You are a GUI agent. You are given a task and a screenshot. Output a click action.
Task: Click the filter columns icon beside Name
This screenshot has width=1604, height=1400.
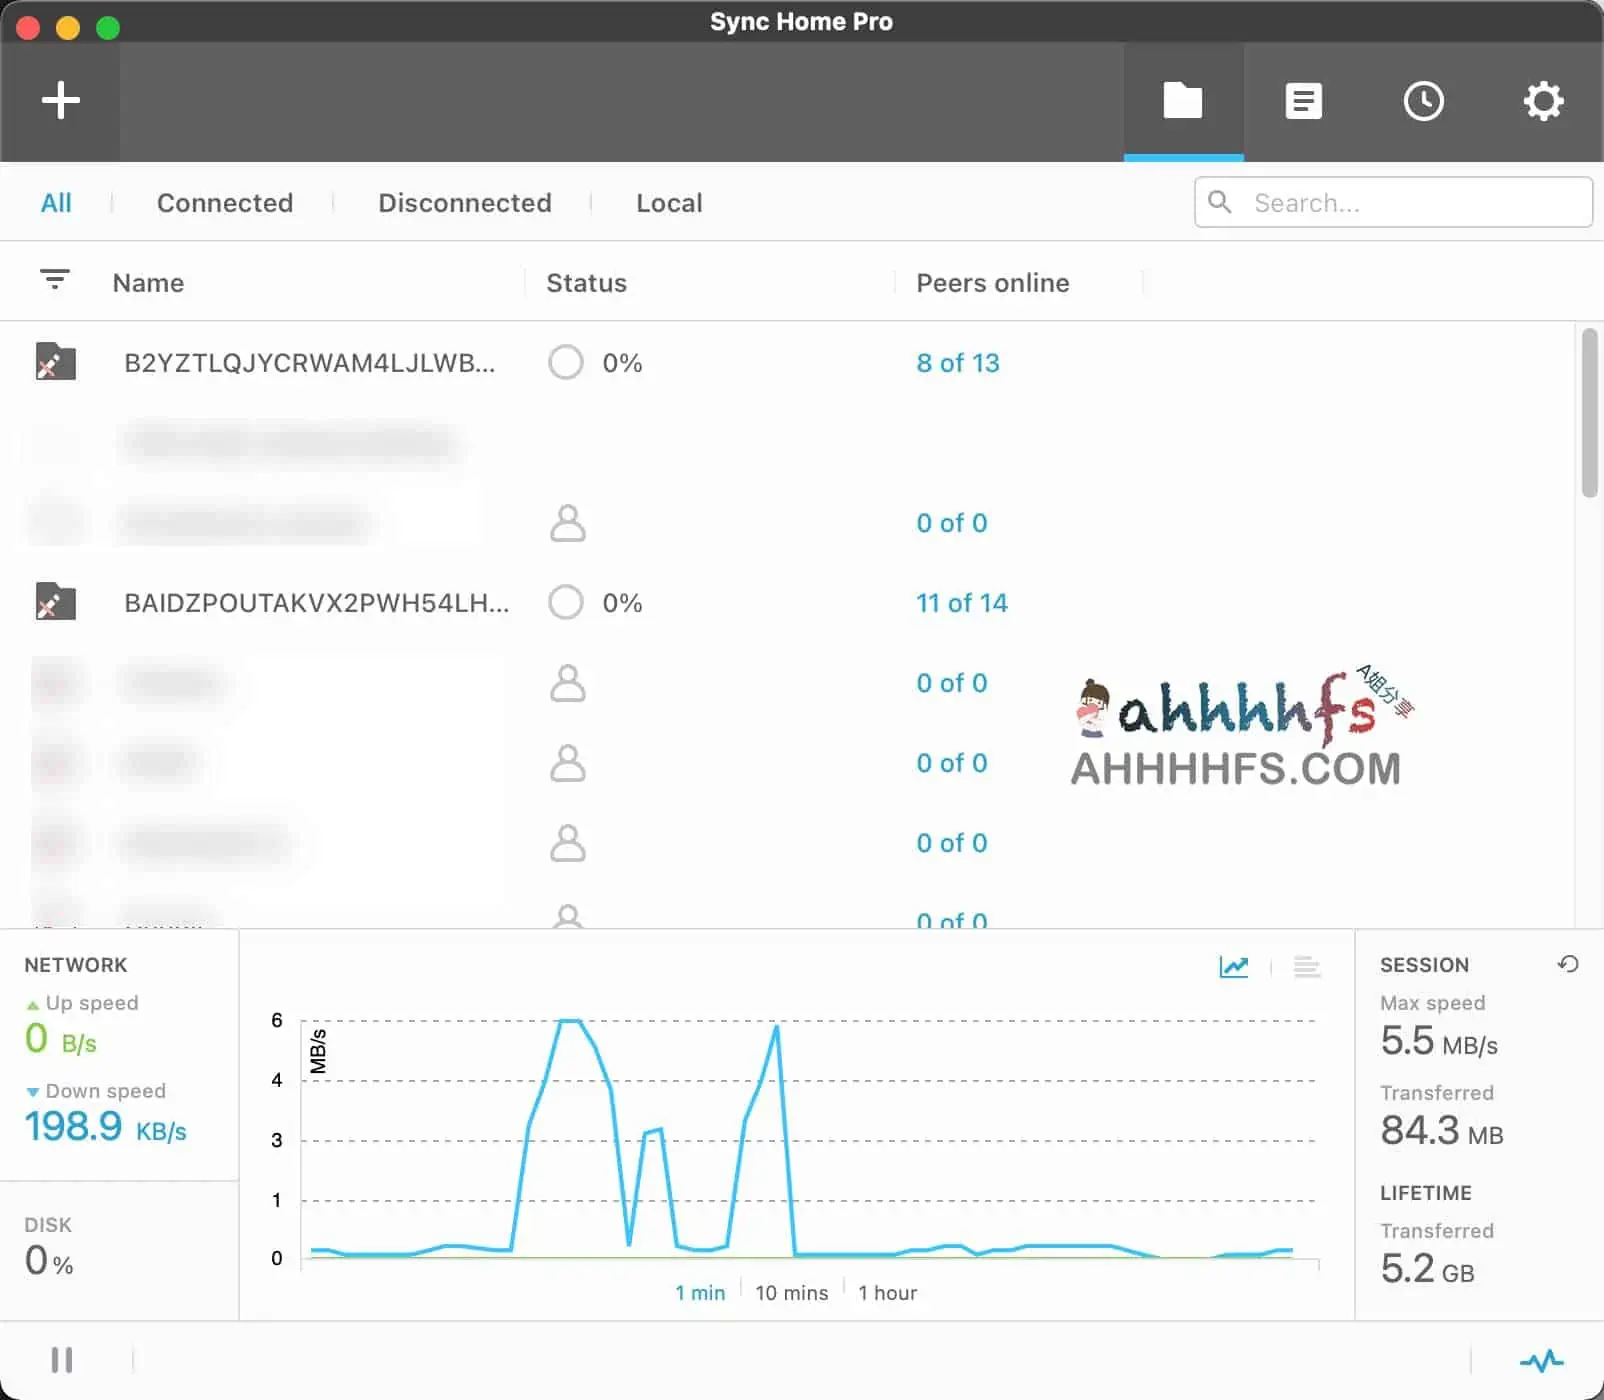click(x=55, y=280)
